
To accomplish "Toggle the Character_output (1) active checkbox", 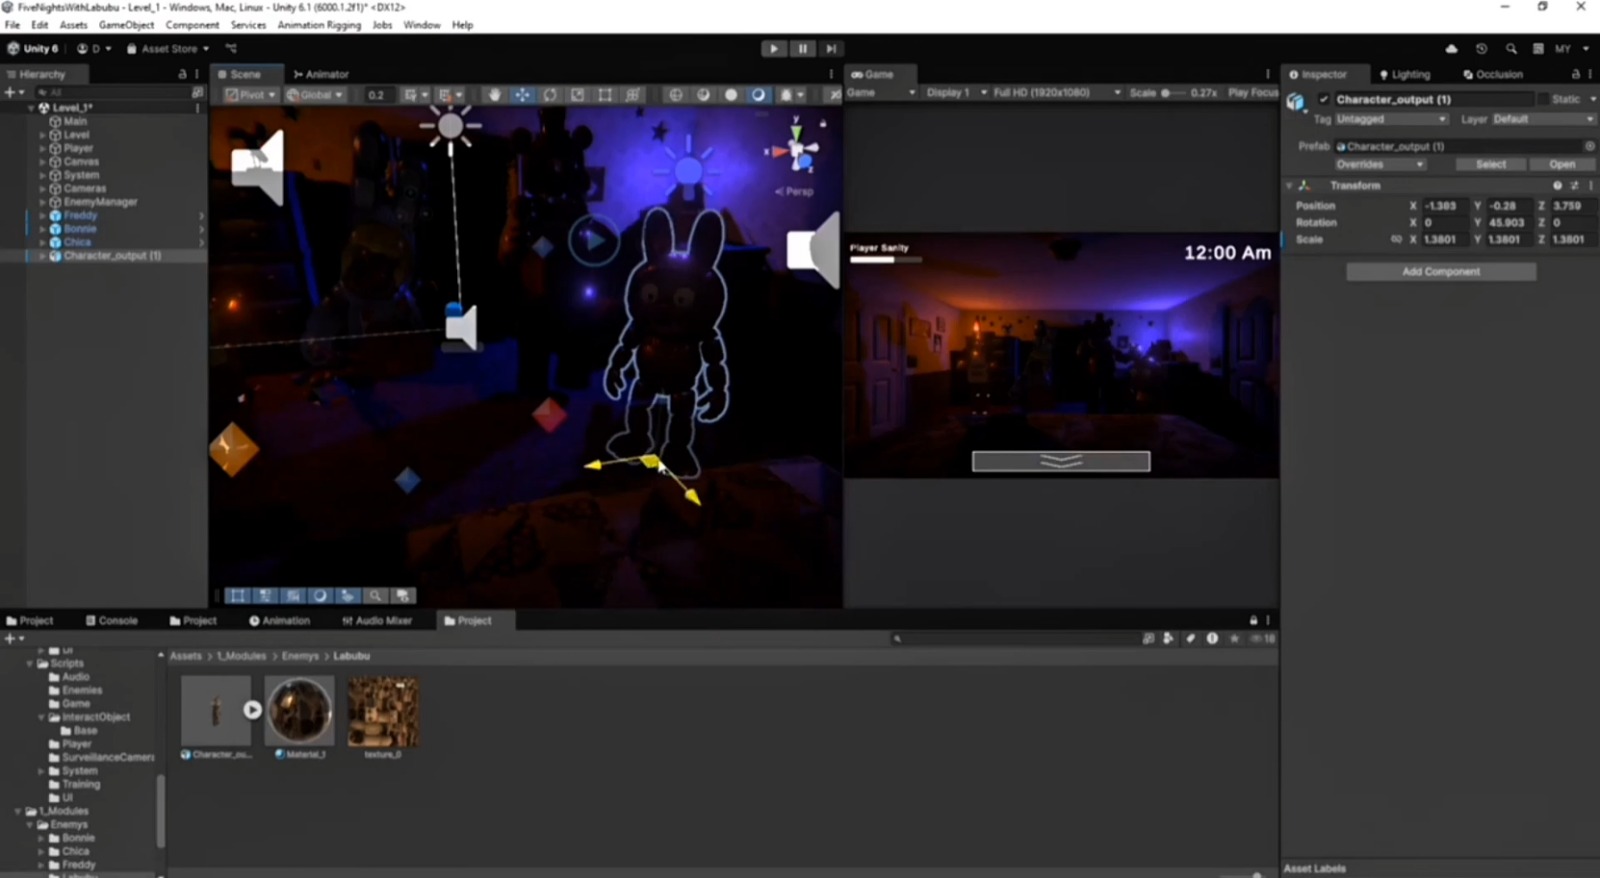I will (x=1324, y=99).
